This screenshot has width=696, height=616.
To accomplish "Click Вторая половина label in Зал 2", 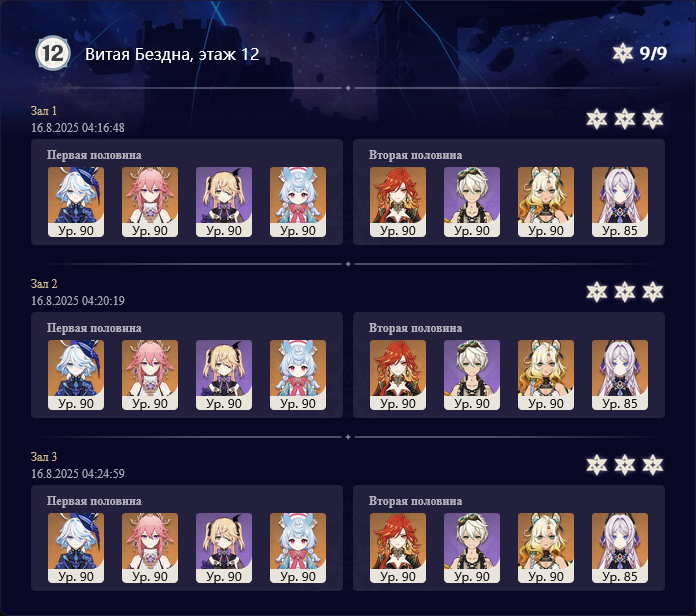I will click(x=415, y=328).
